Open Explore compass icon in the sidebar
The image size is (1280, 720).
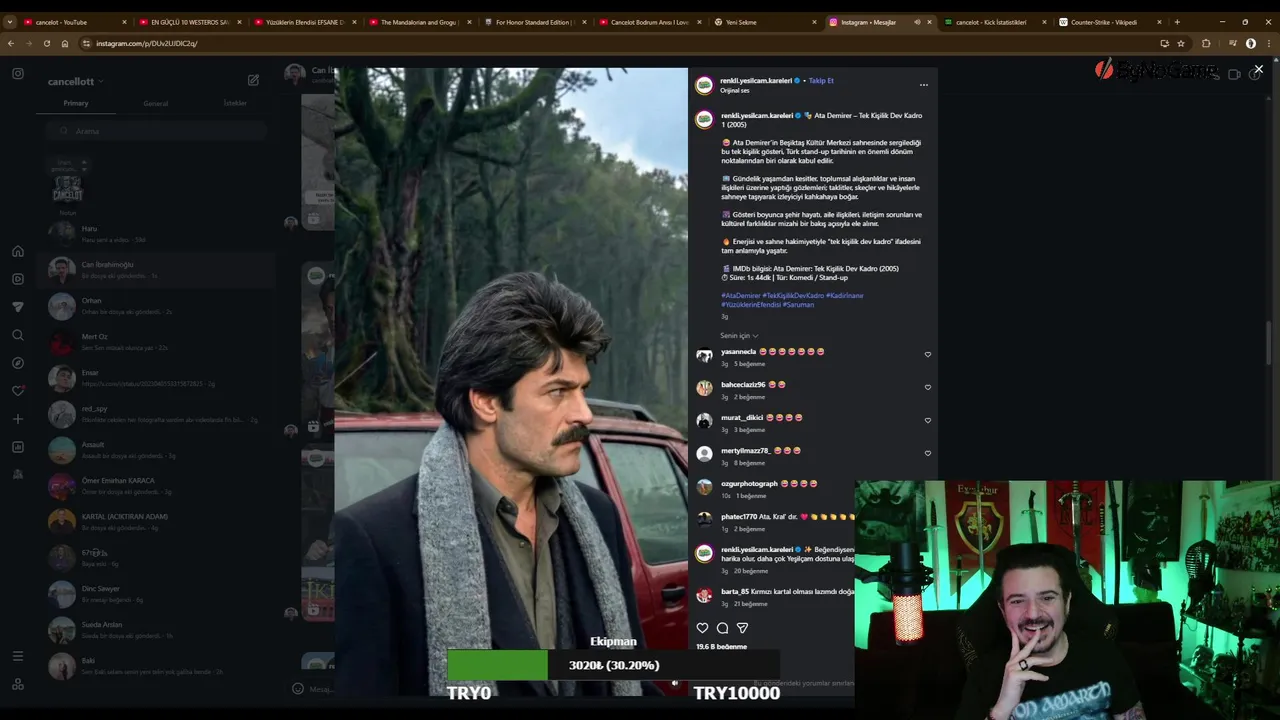(x=18, y=363)
